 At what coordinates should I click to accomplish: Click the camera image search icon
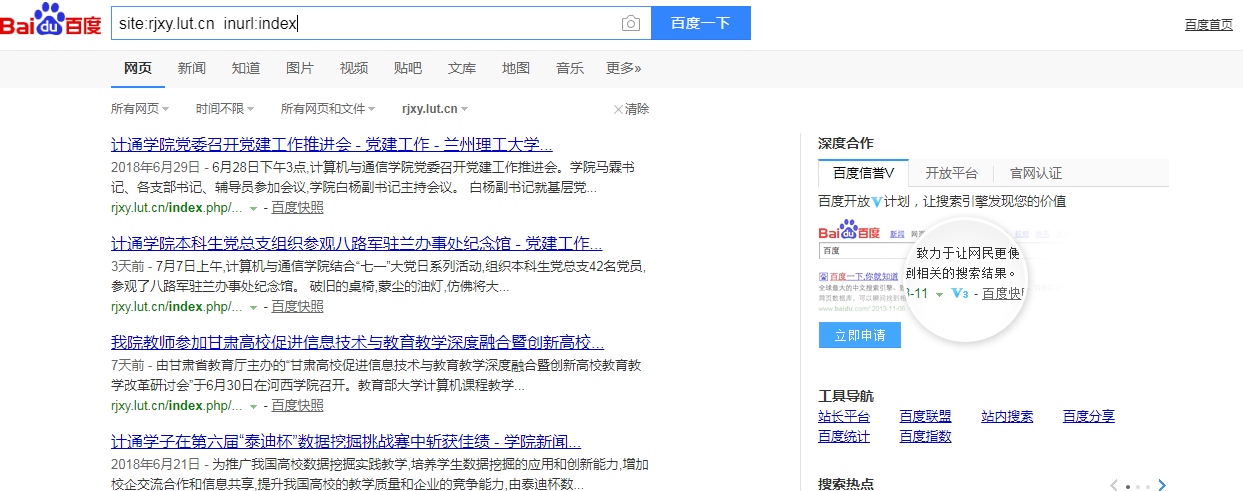click(630, 23)
